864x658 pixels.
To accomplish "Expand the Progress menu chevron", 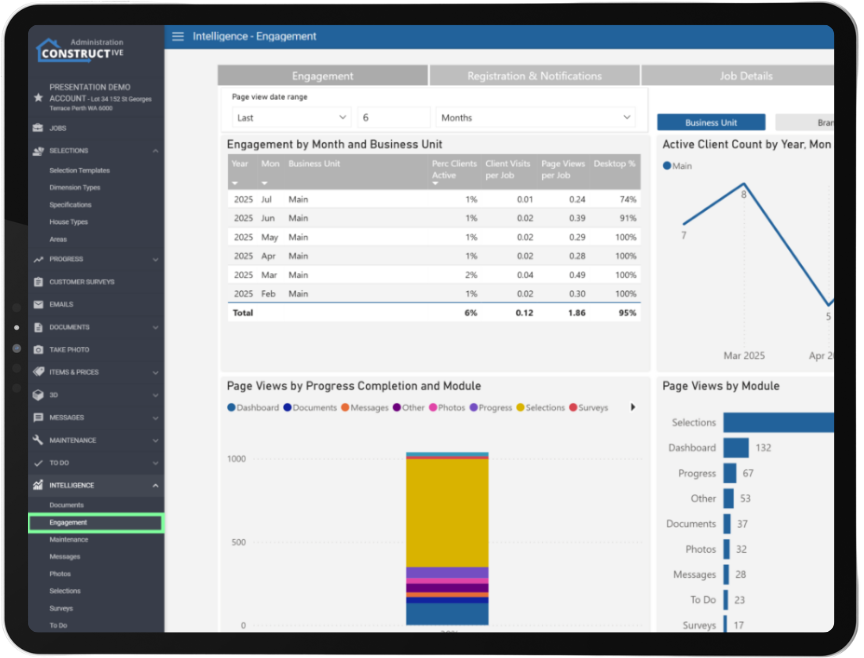I will [x=155, y=260].
